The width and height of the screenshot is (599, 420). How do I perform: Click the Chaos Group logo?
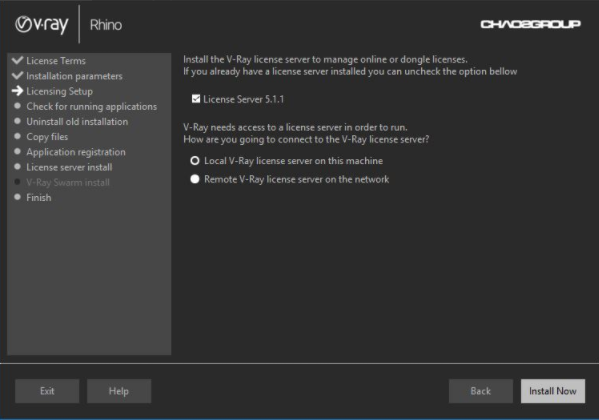(531, 24)
